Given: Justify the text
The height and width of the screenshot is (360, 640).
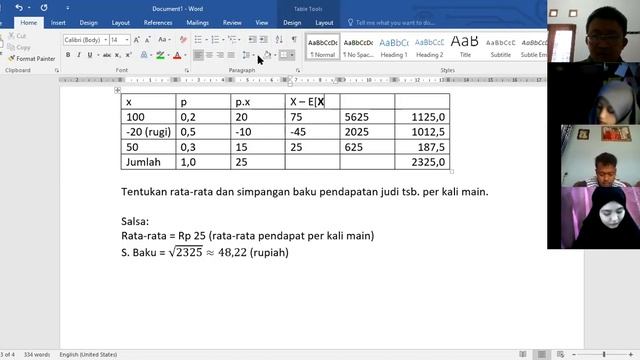Looking at the screenshot, I should point(231,55).
